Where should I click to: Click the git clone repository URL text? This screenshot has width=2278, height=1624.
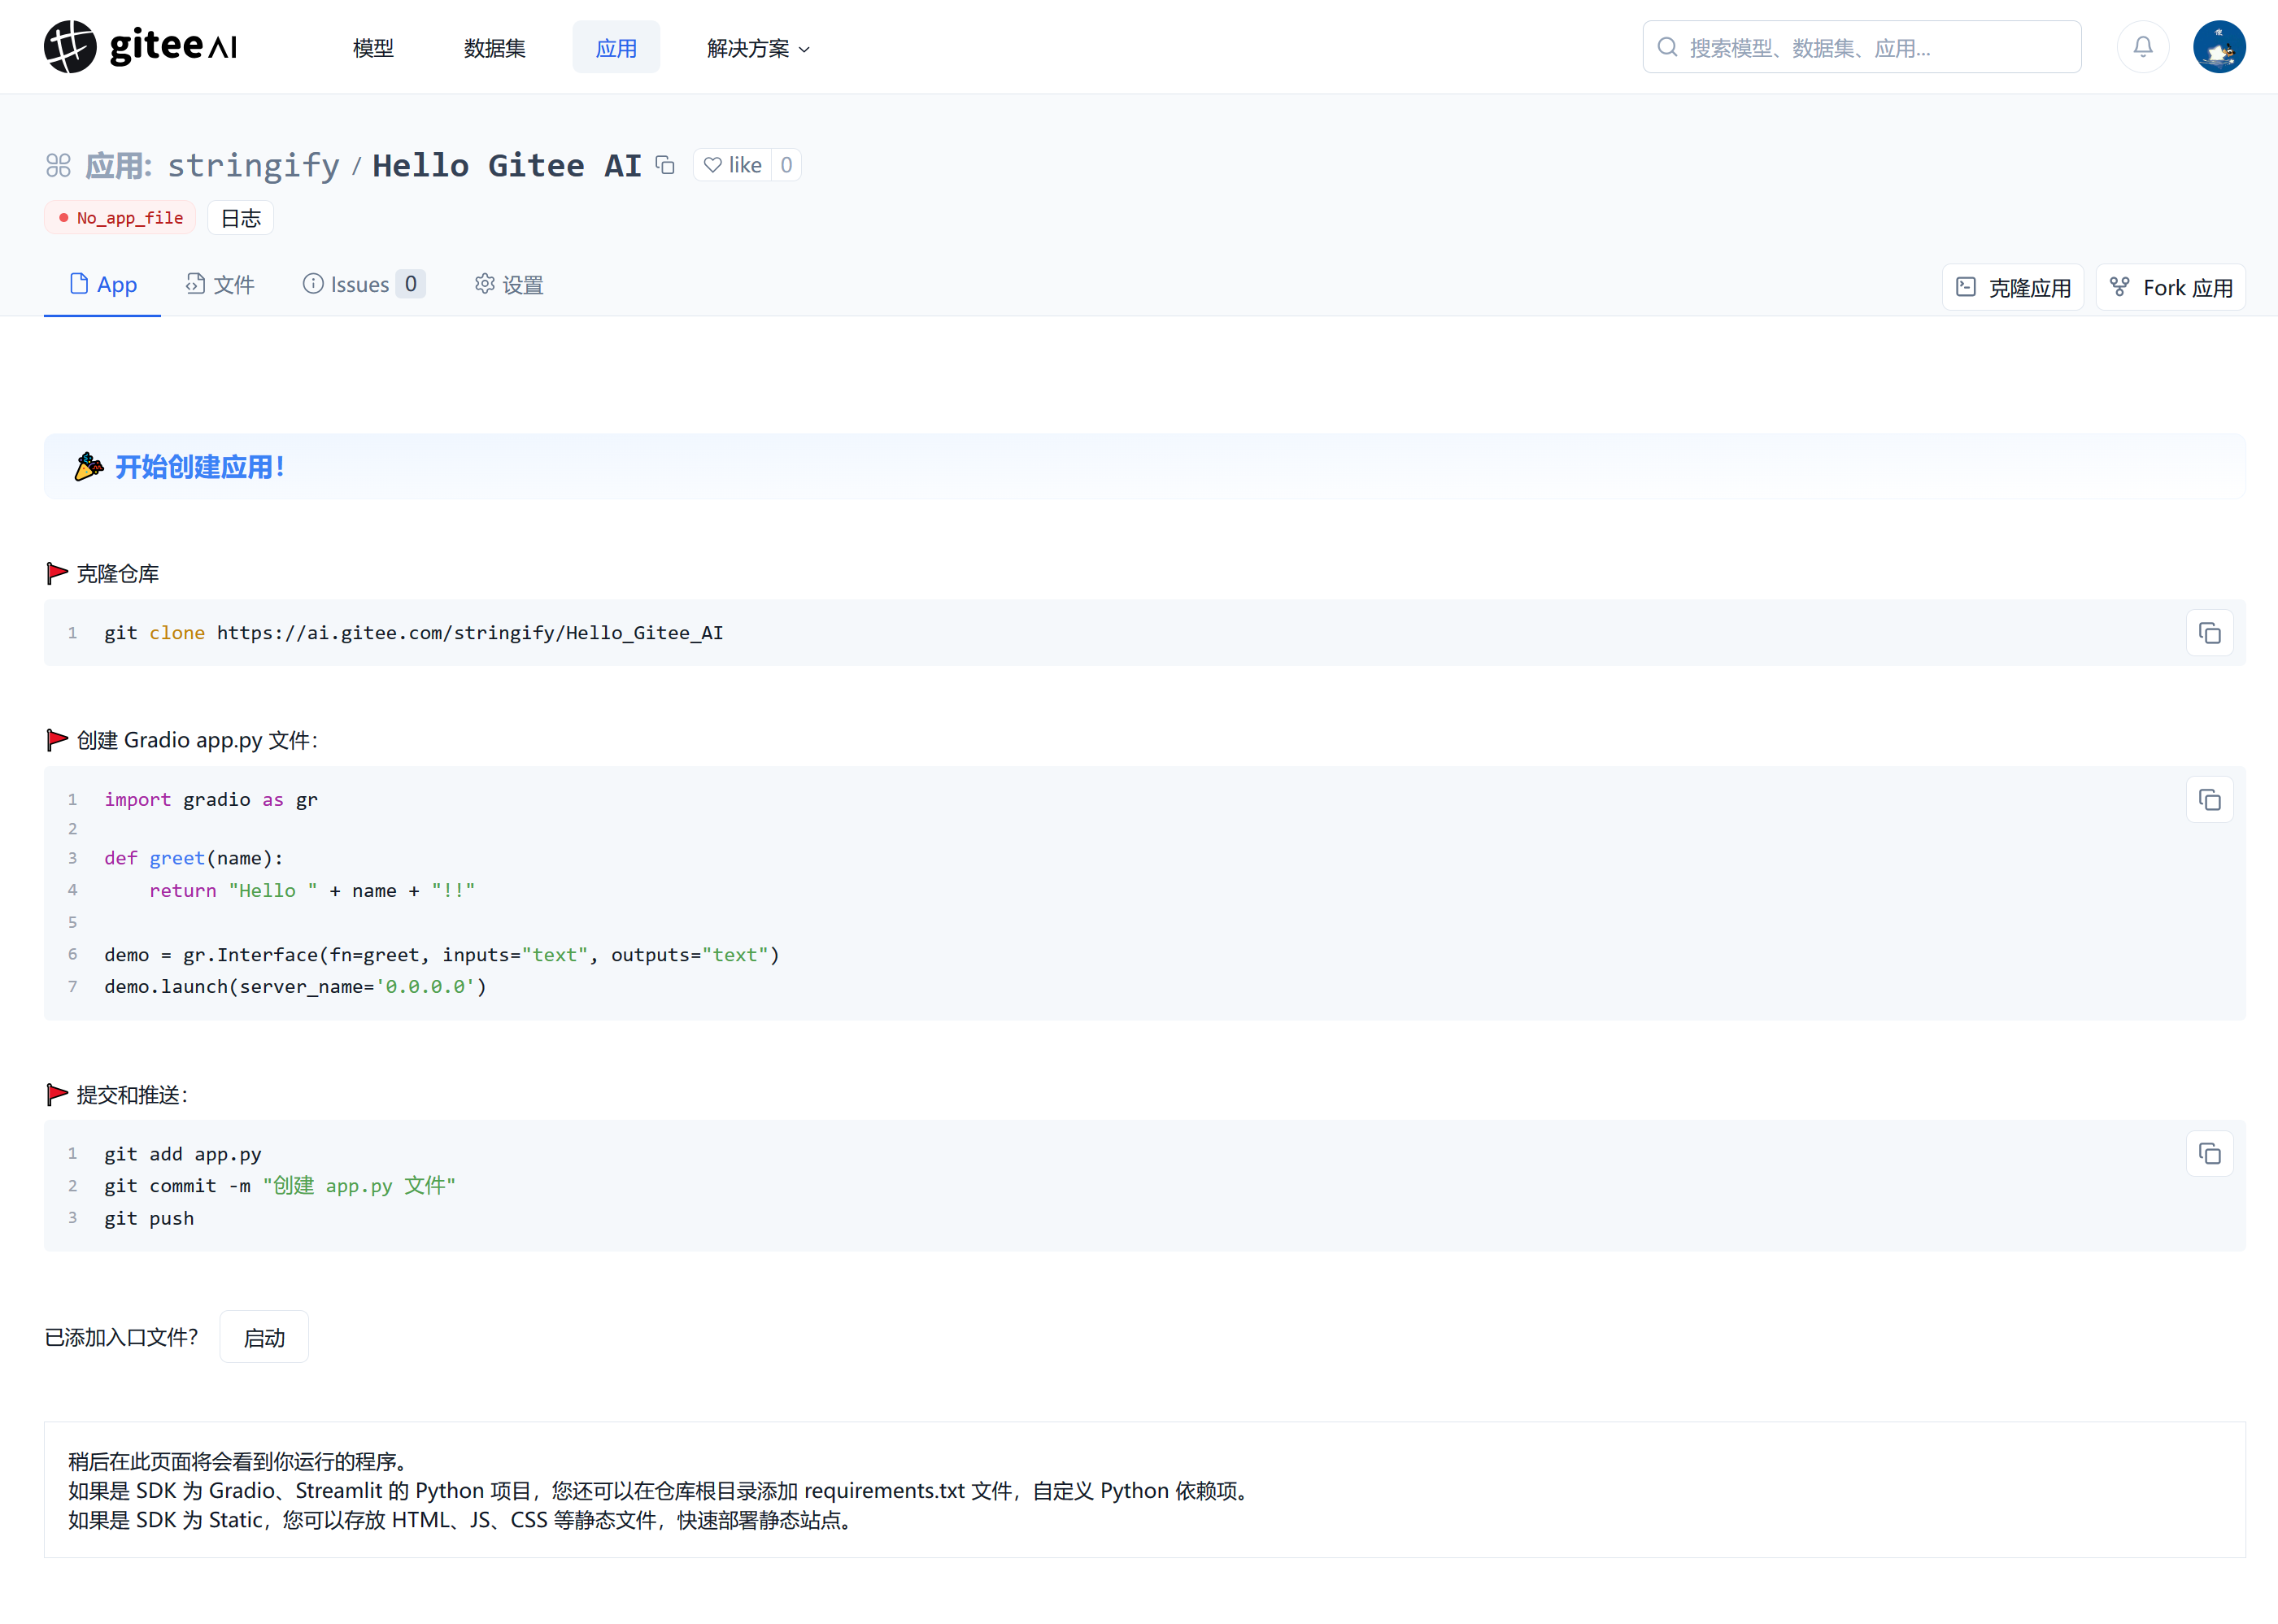(x=470, y=633)
